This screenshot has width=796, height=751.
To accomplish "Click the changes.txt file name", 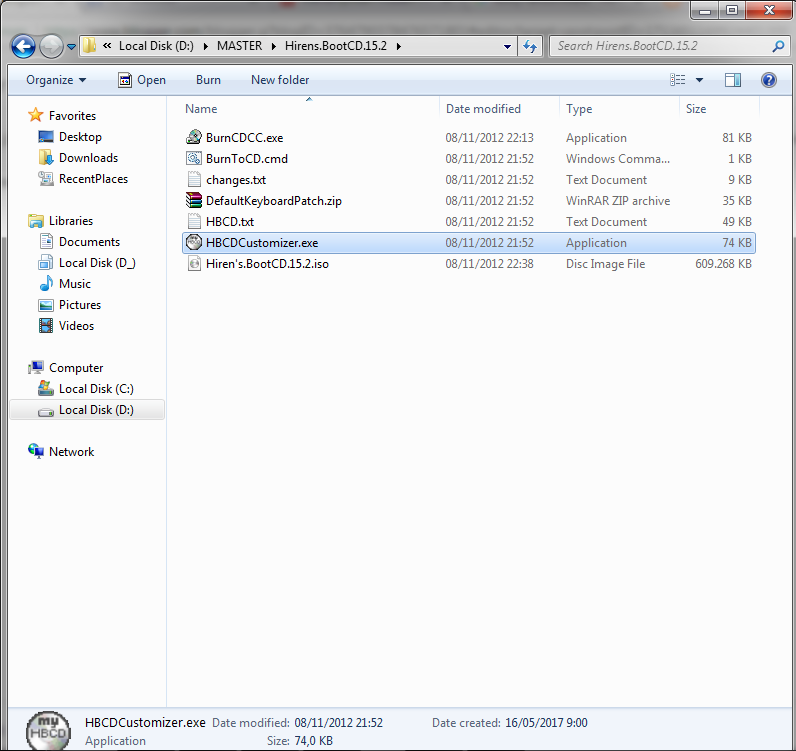I will tap(236, 180).
